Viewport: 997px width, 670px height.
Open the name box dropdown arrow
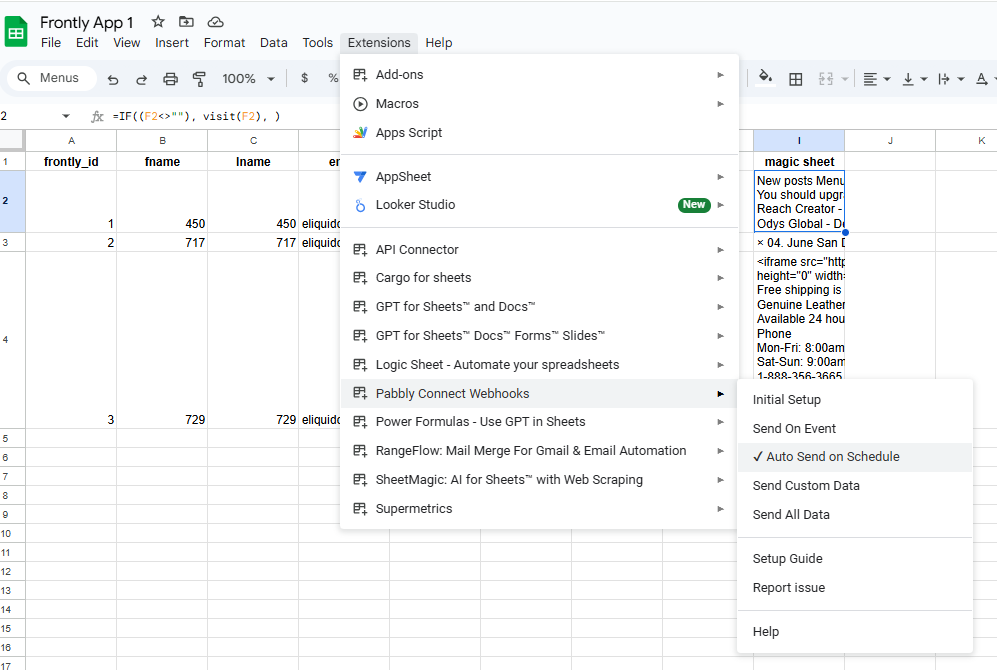65,116
